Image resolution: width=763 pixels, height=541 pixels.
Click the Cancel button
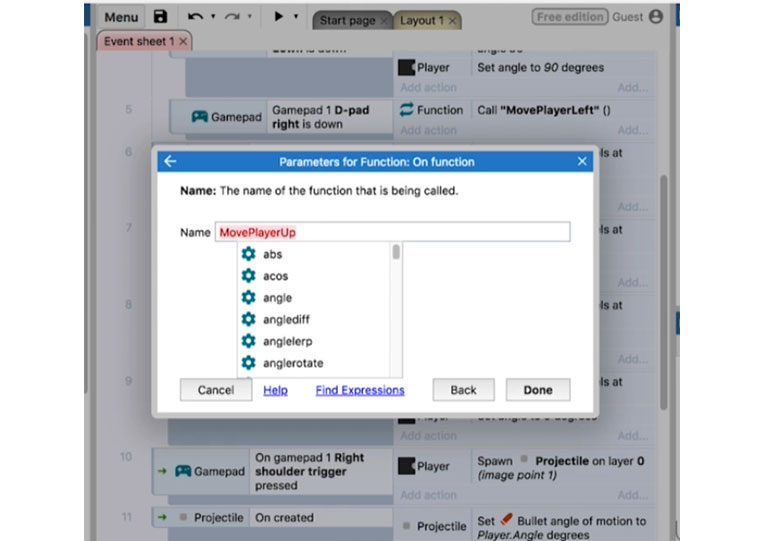click(216, 390)
